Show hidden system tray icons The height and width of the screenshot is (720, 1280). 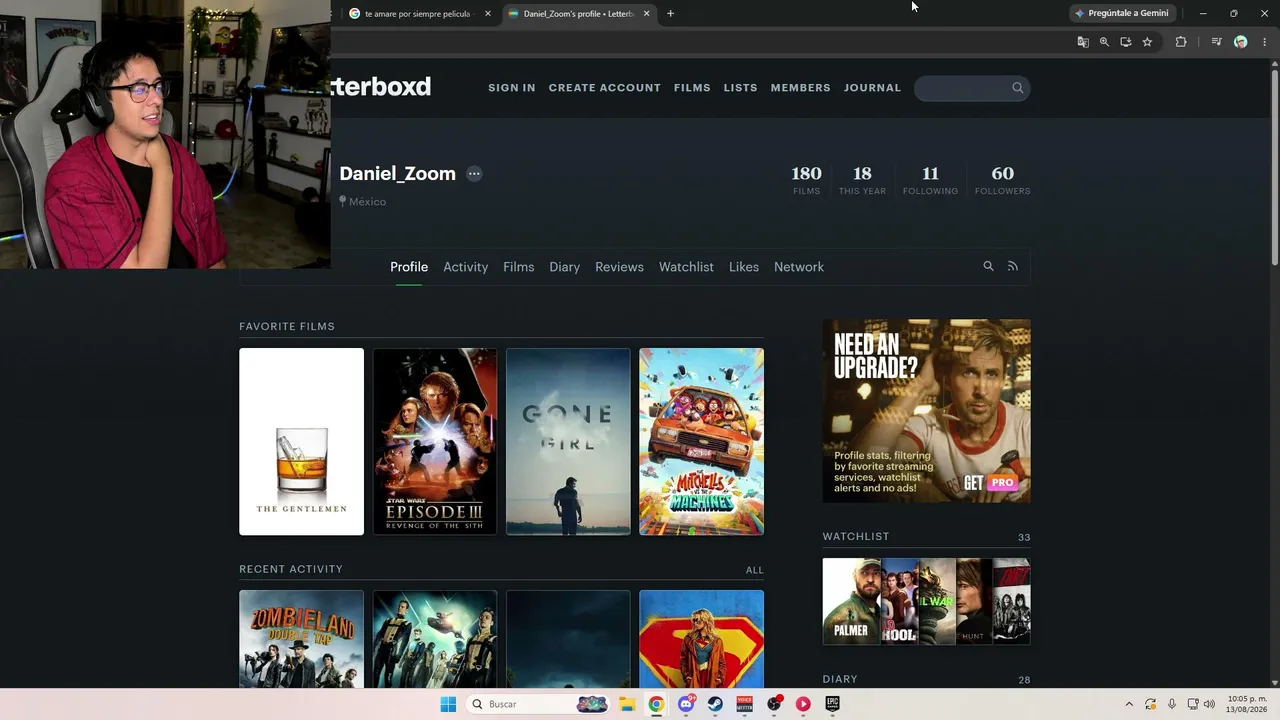(1129, 704)
